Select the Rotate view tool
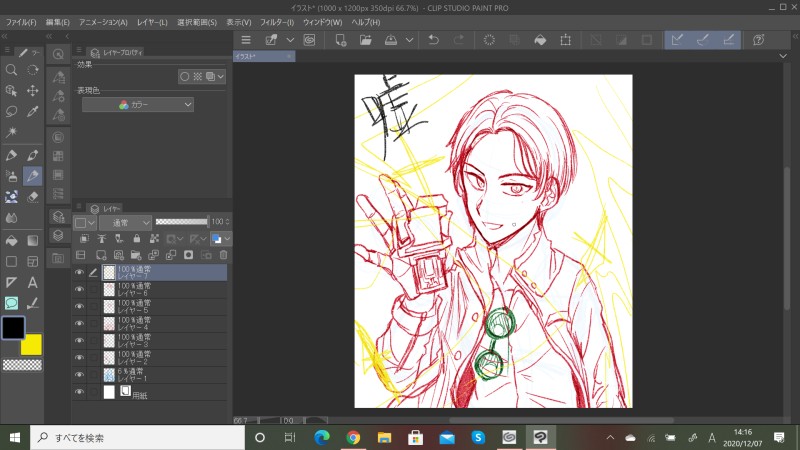 [x=33, y=70]
